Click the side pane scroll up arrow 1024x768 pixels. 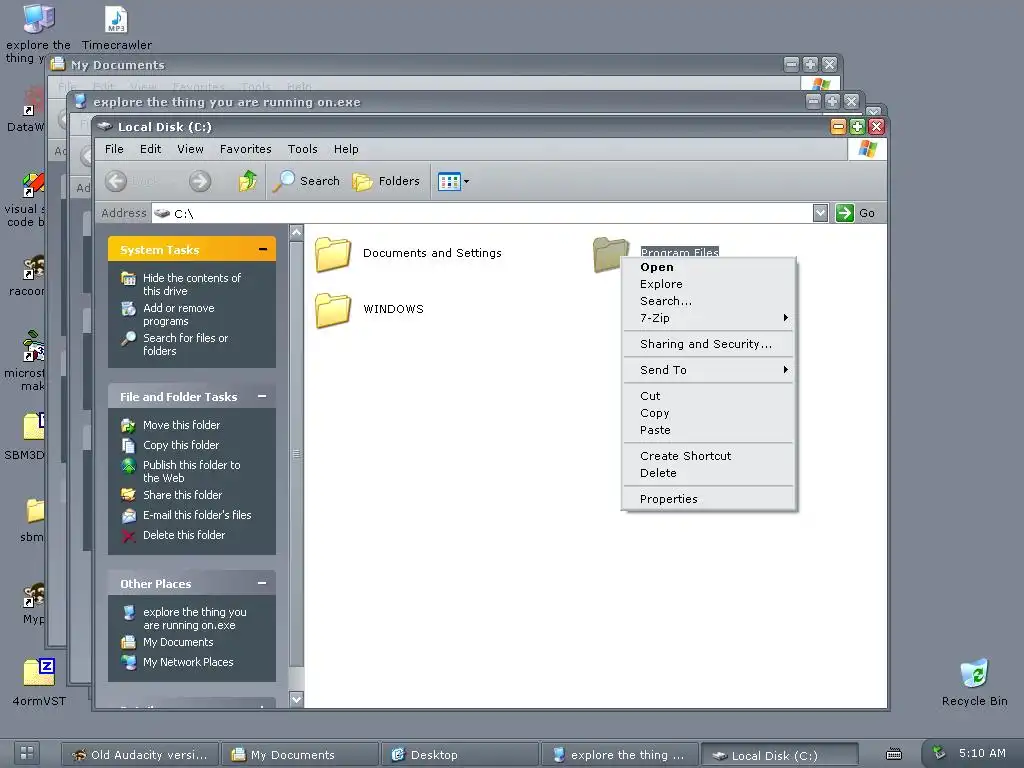click(x=296, y=232)
